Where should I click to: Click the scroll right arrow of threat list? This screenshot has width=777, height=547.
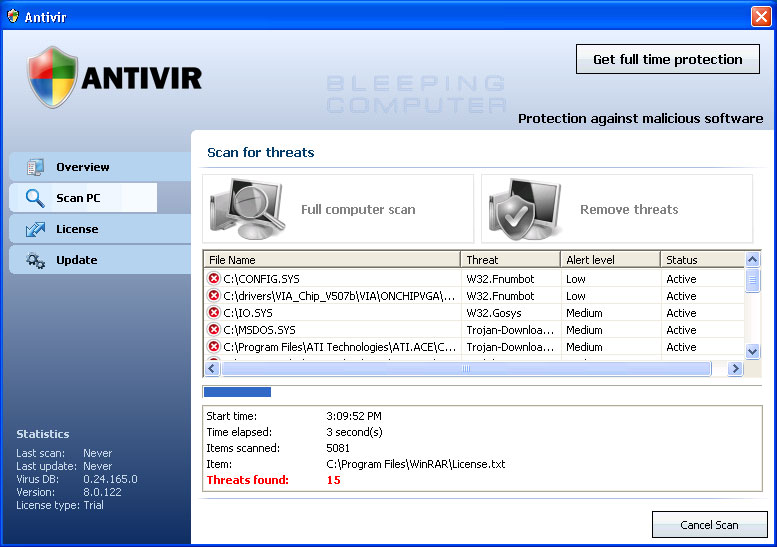[x=735, y=368]
